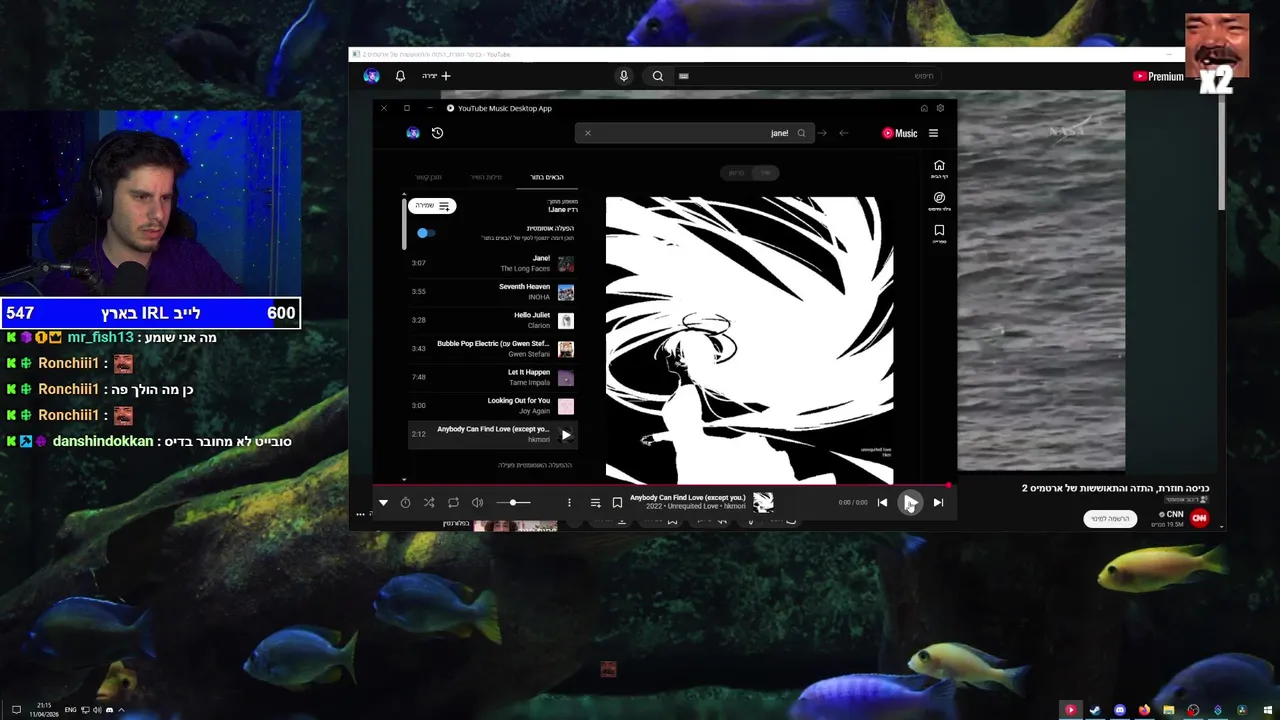Select the Video toggle above album art
The width and height of the screenshot is (1280, 720).
pos(736,173)
